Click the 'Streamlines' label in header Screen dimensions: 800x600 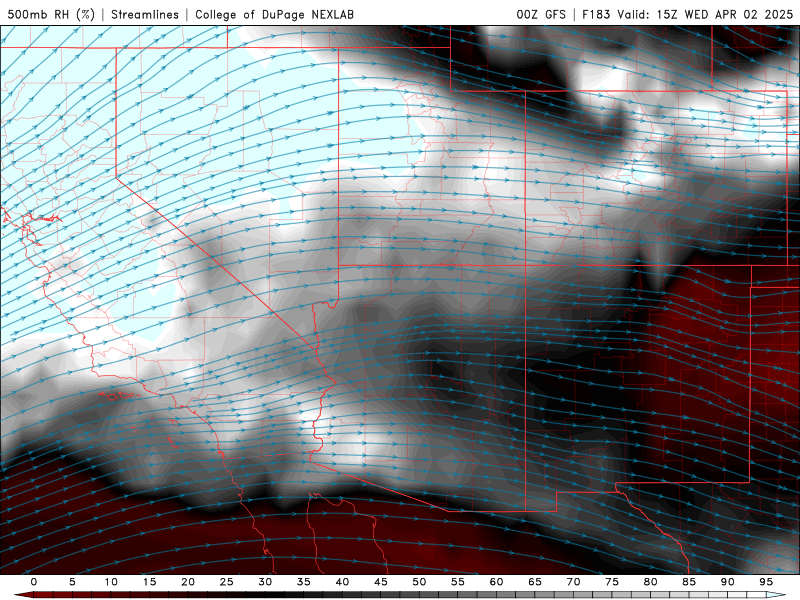[145, 14]
